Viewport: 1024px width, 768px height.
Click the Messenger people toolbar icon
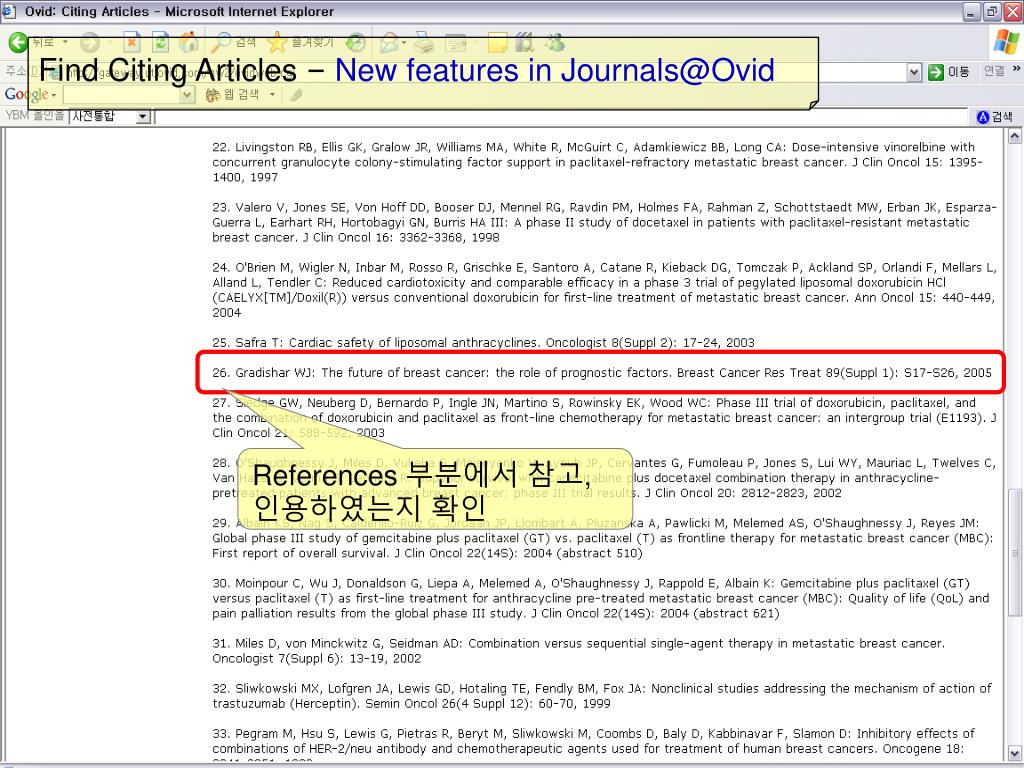tap(555, 43)
